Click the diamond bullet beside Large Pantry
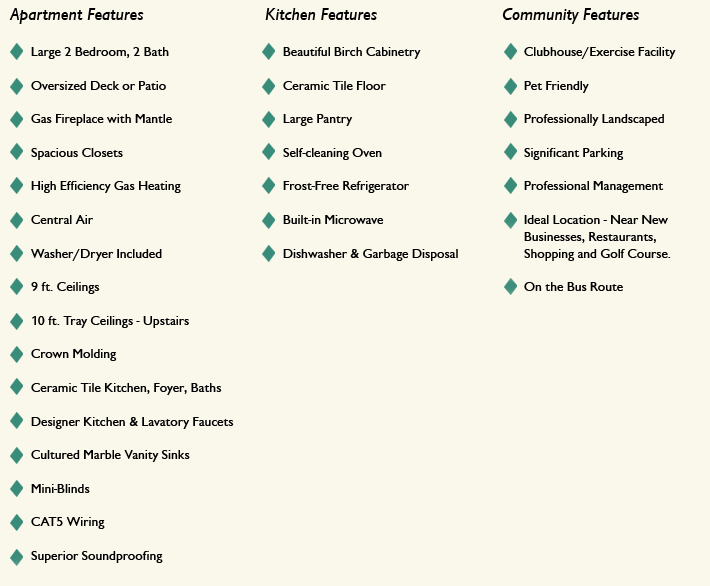Screen dimensions: 710x586 click(268, 119)
